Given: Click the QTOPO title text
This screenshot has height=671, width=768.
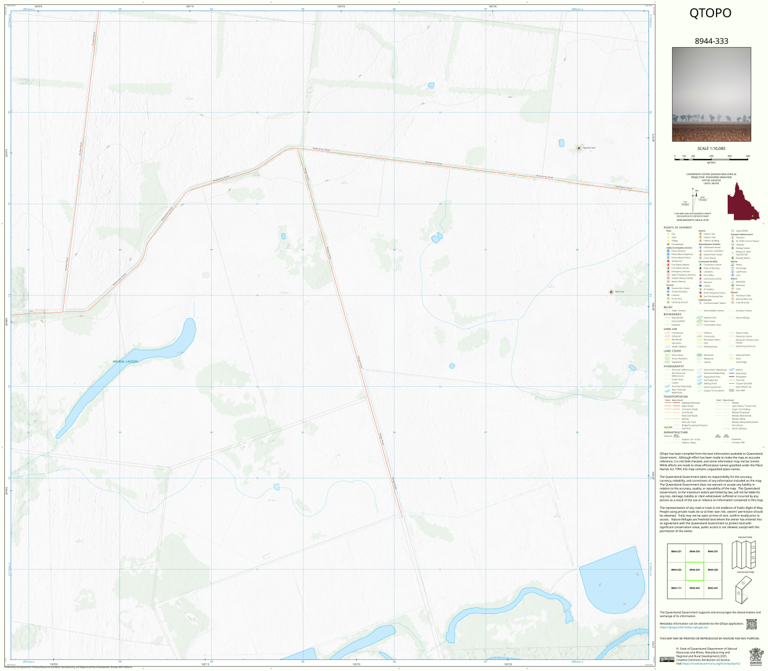Looking at the screenshot, I should tap(710, 13).
